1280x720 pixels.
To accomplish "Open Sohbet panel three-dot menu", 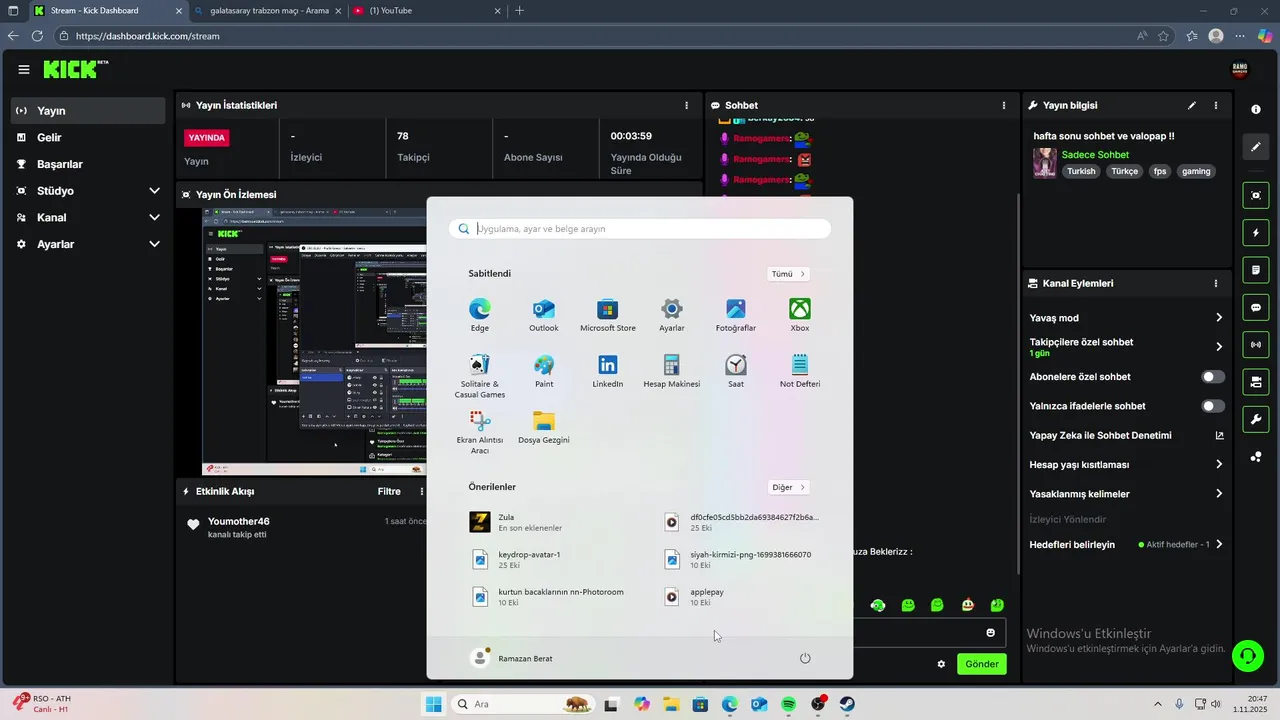I will [x=1004, y=105].
